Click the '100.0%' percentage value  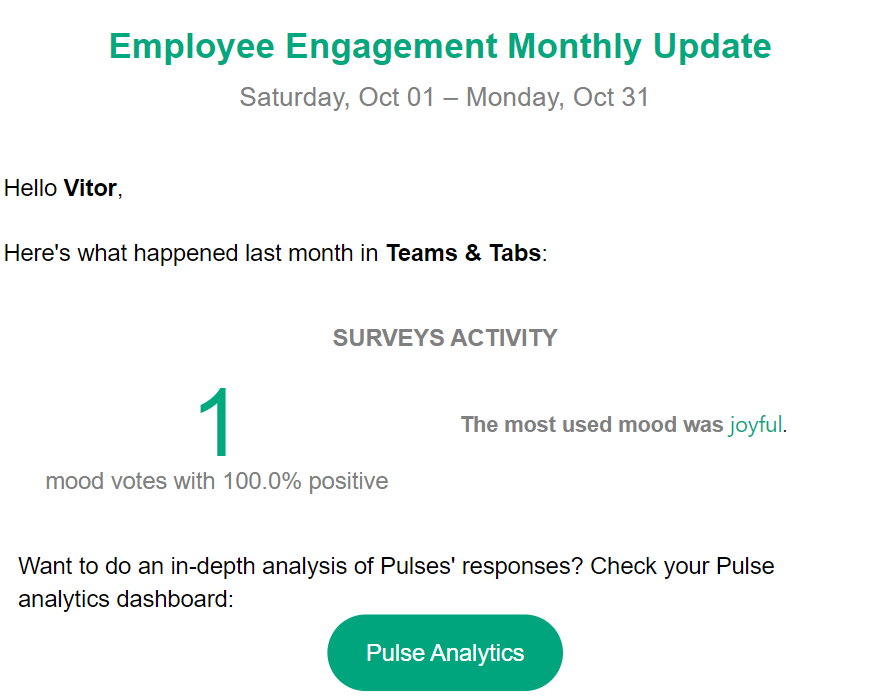click(x=262, y=481)
